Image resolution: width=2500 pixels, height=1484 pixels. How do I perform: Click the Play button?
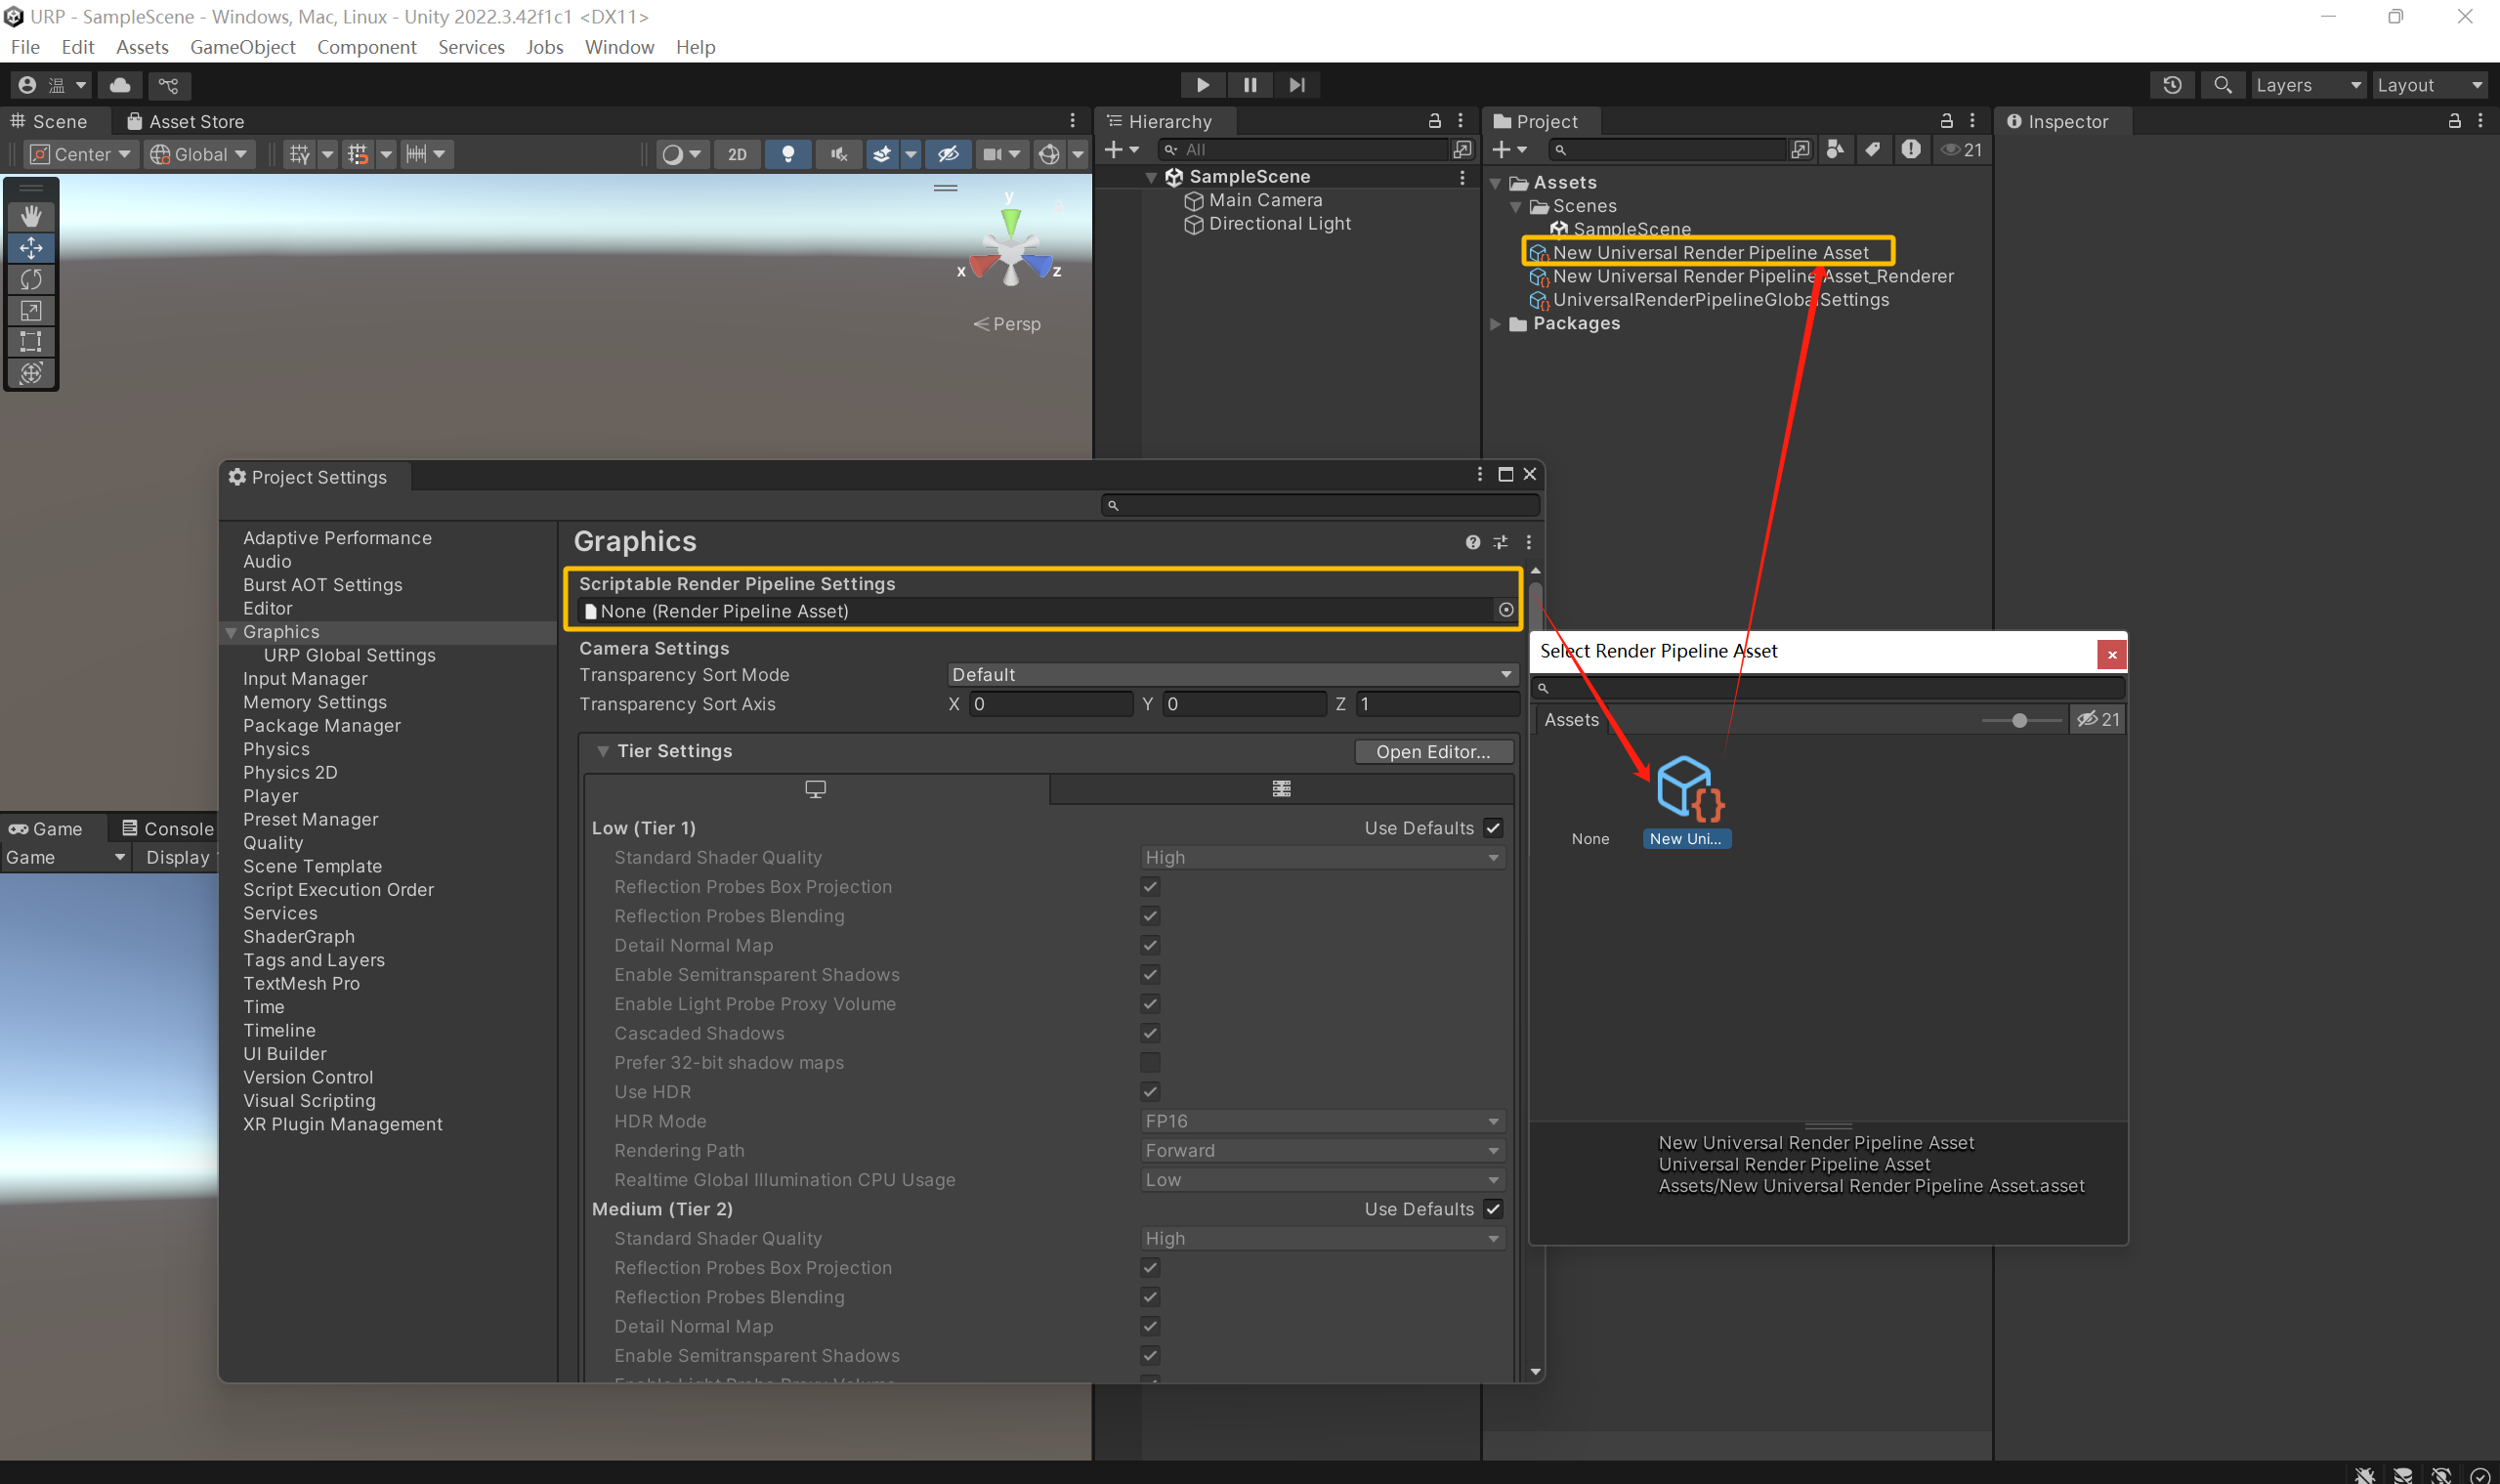(1202, 85)
